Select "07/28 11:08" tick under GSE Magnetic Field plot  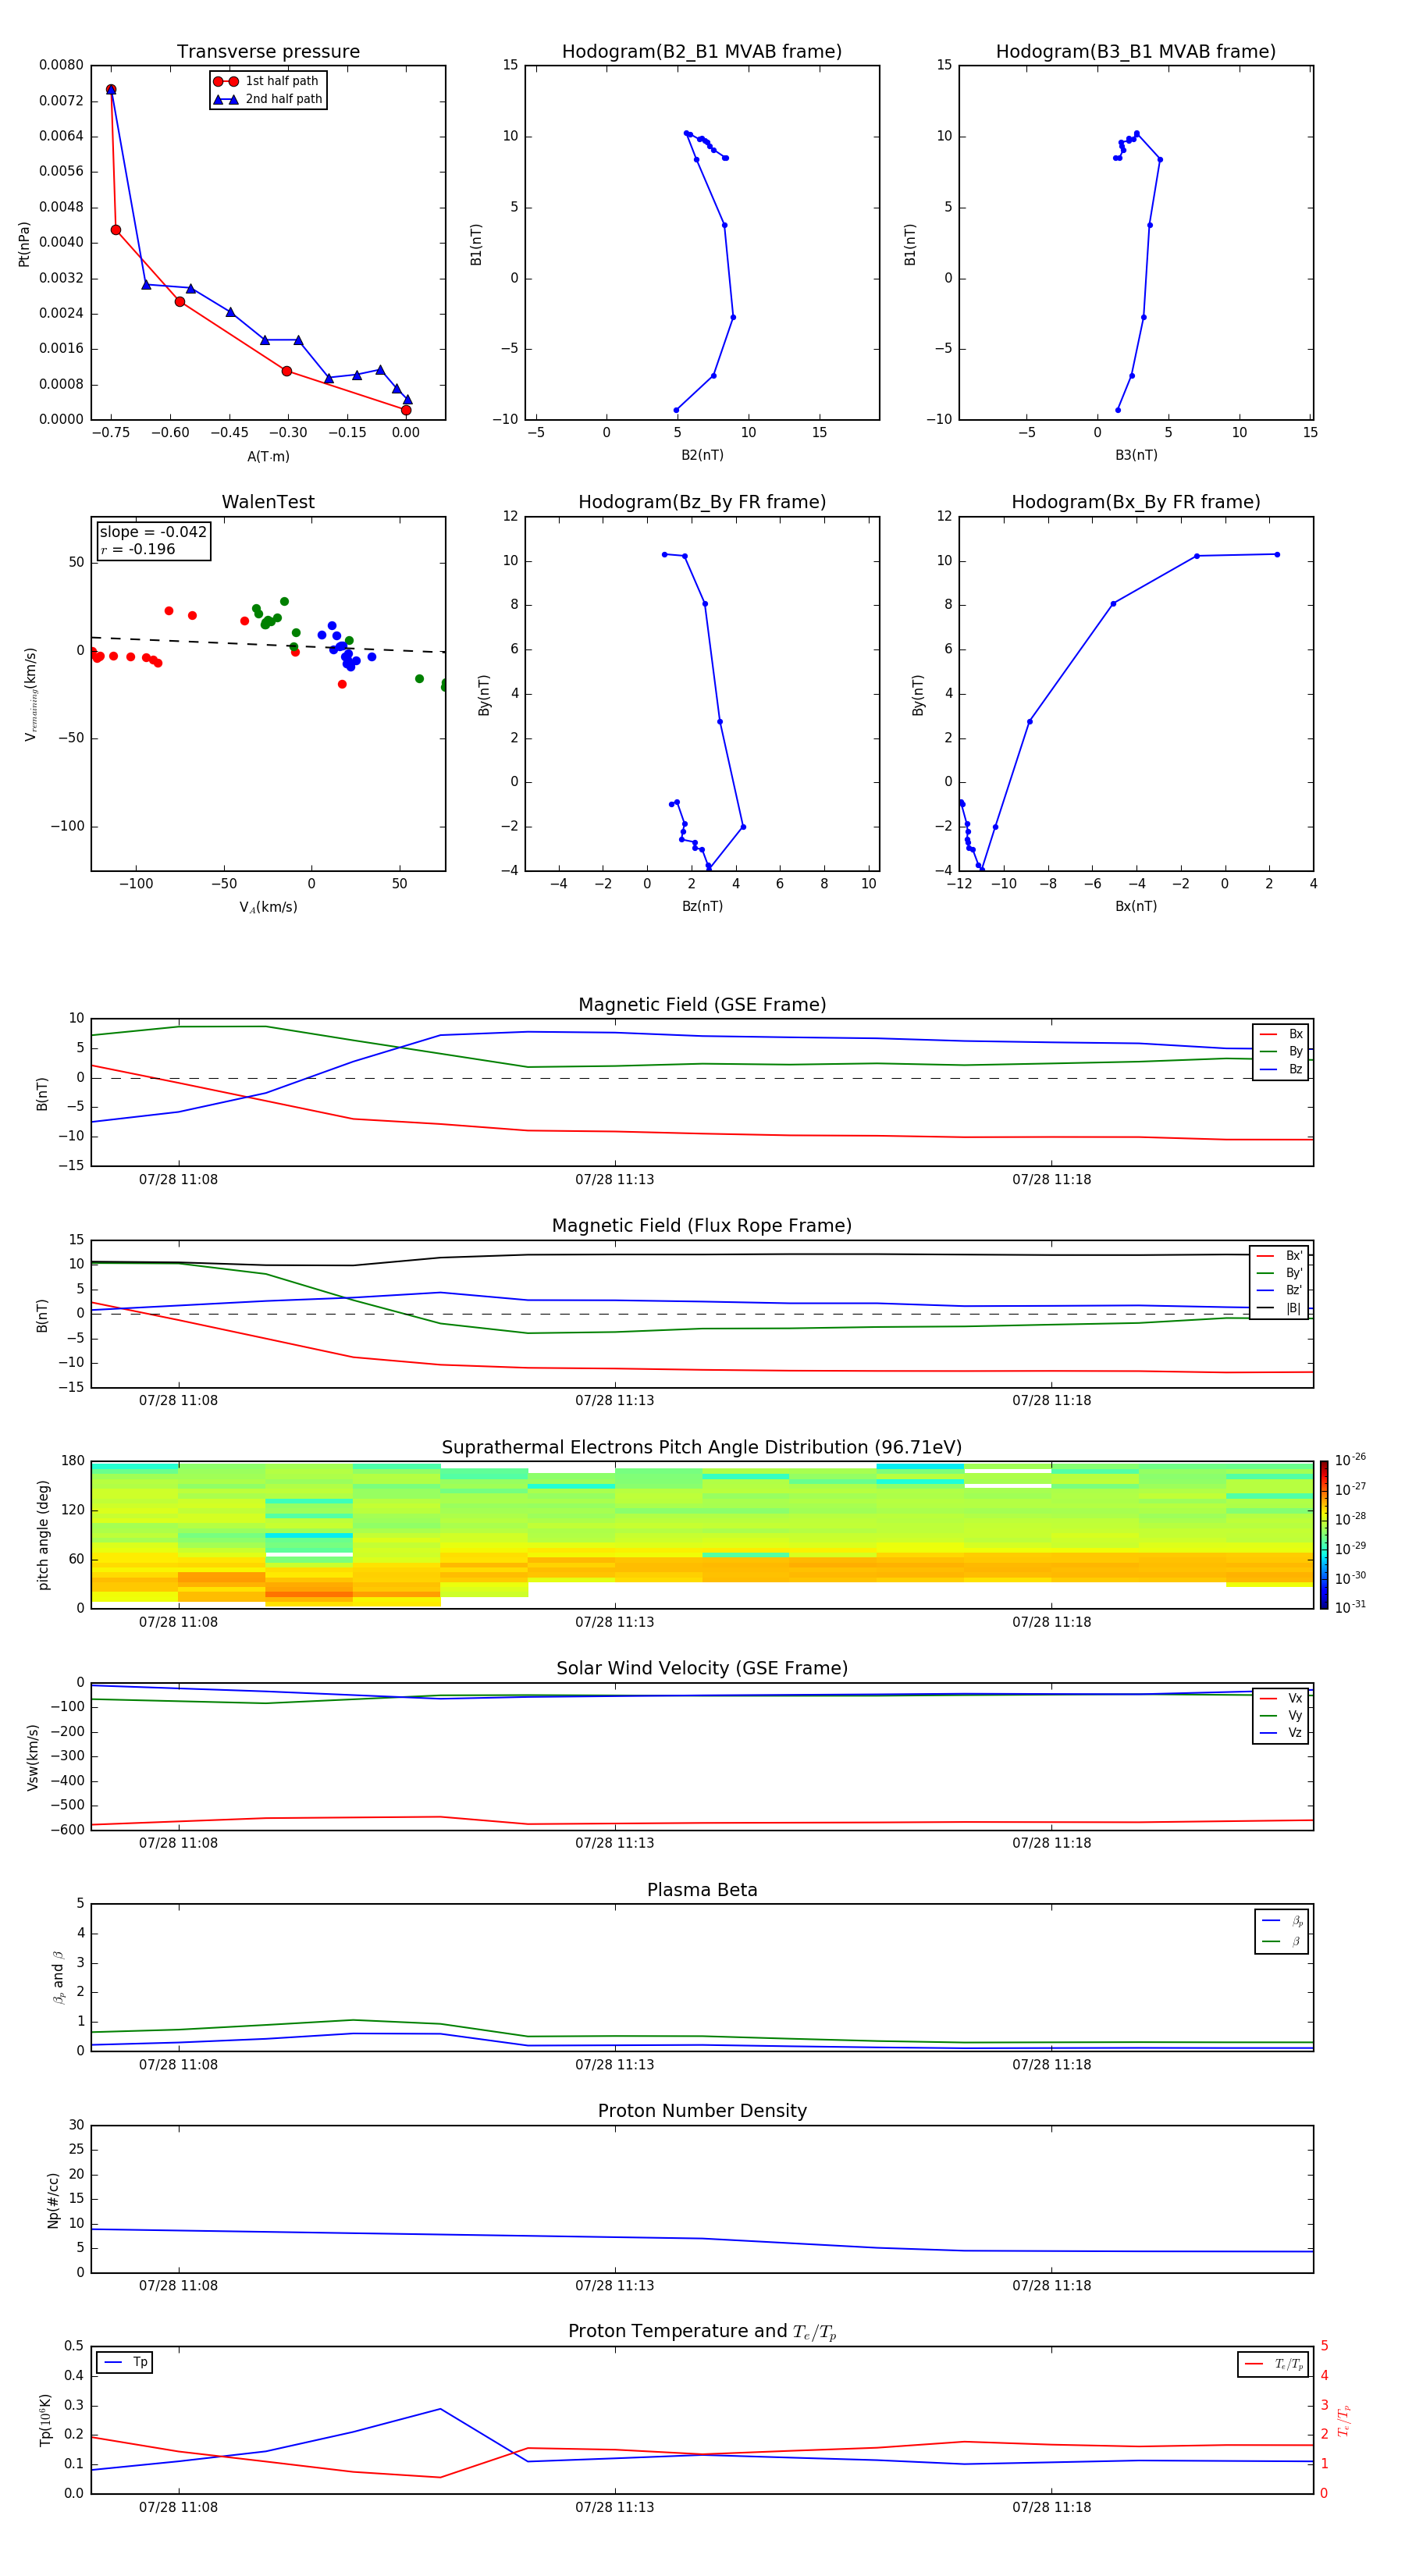coord(178,1180)
